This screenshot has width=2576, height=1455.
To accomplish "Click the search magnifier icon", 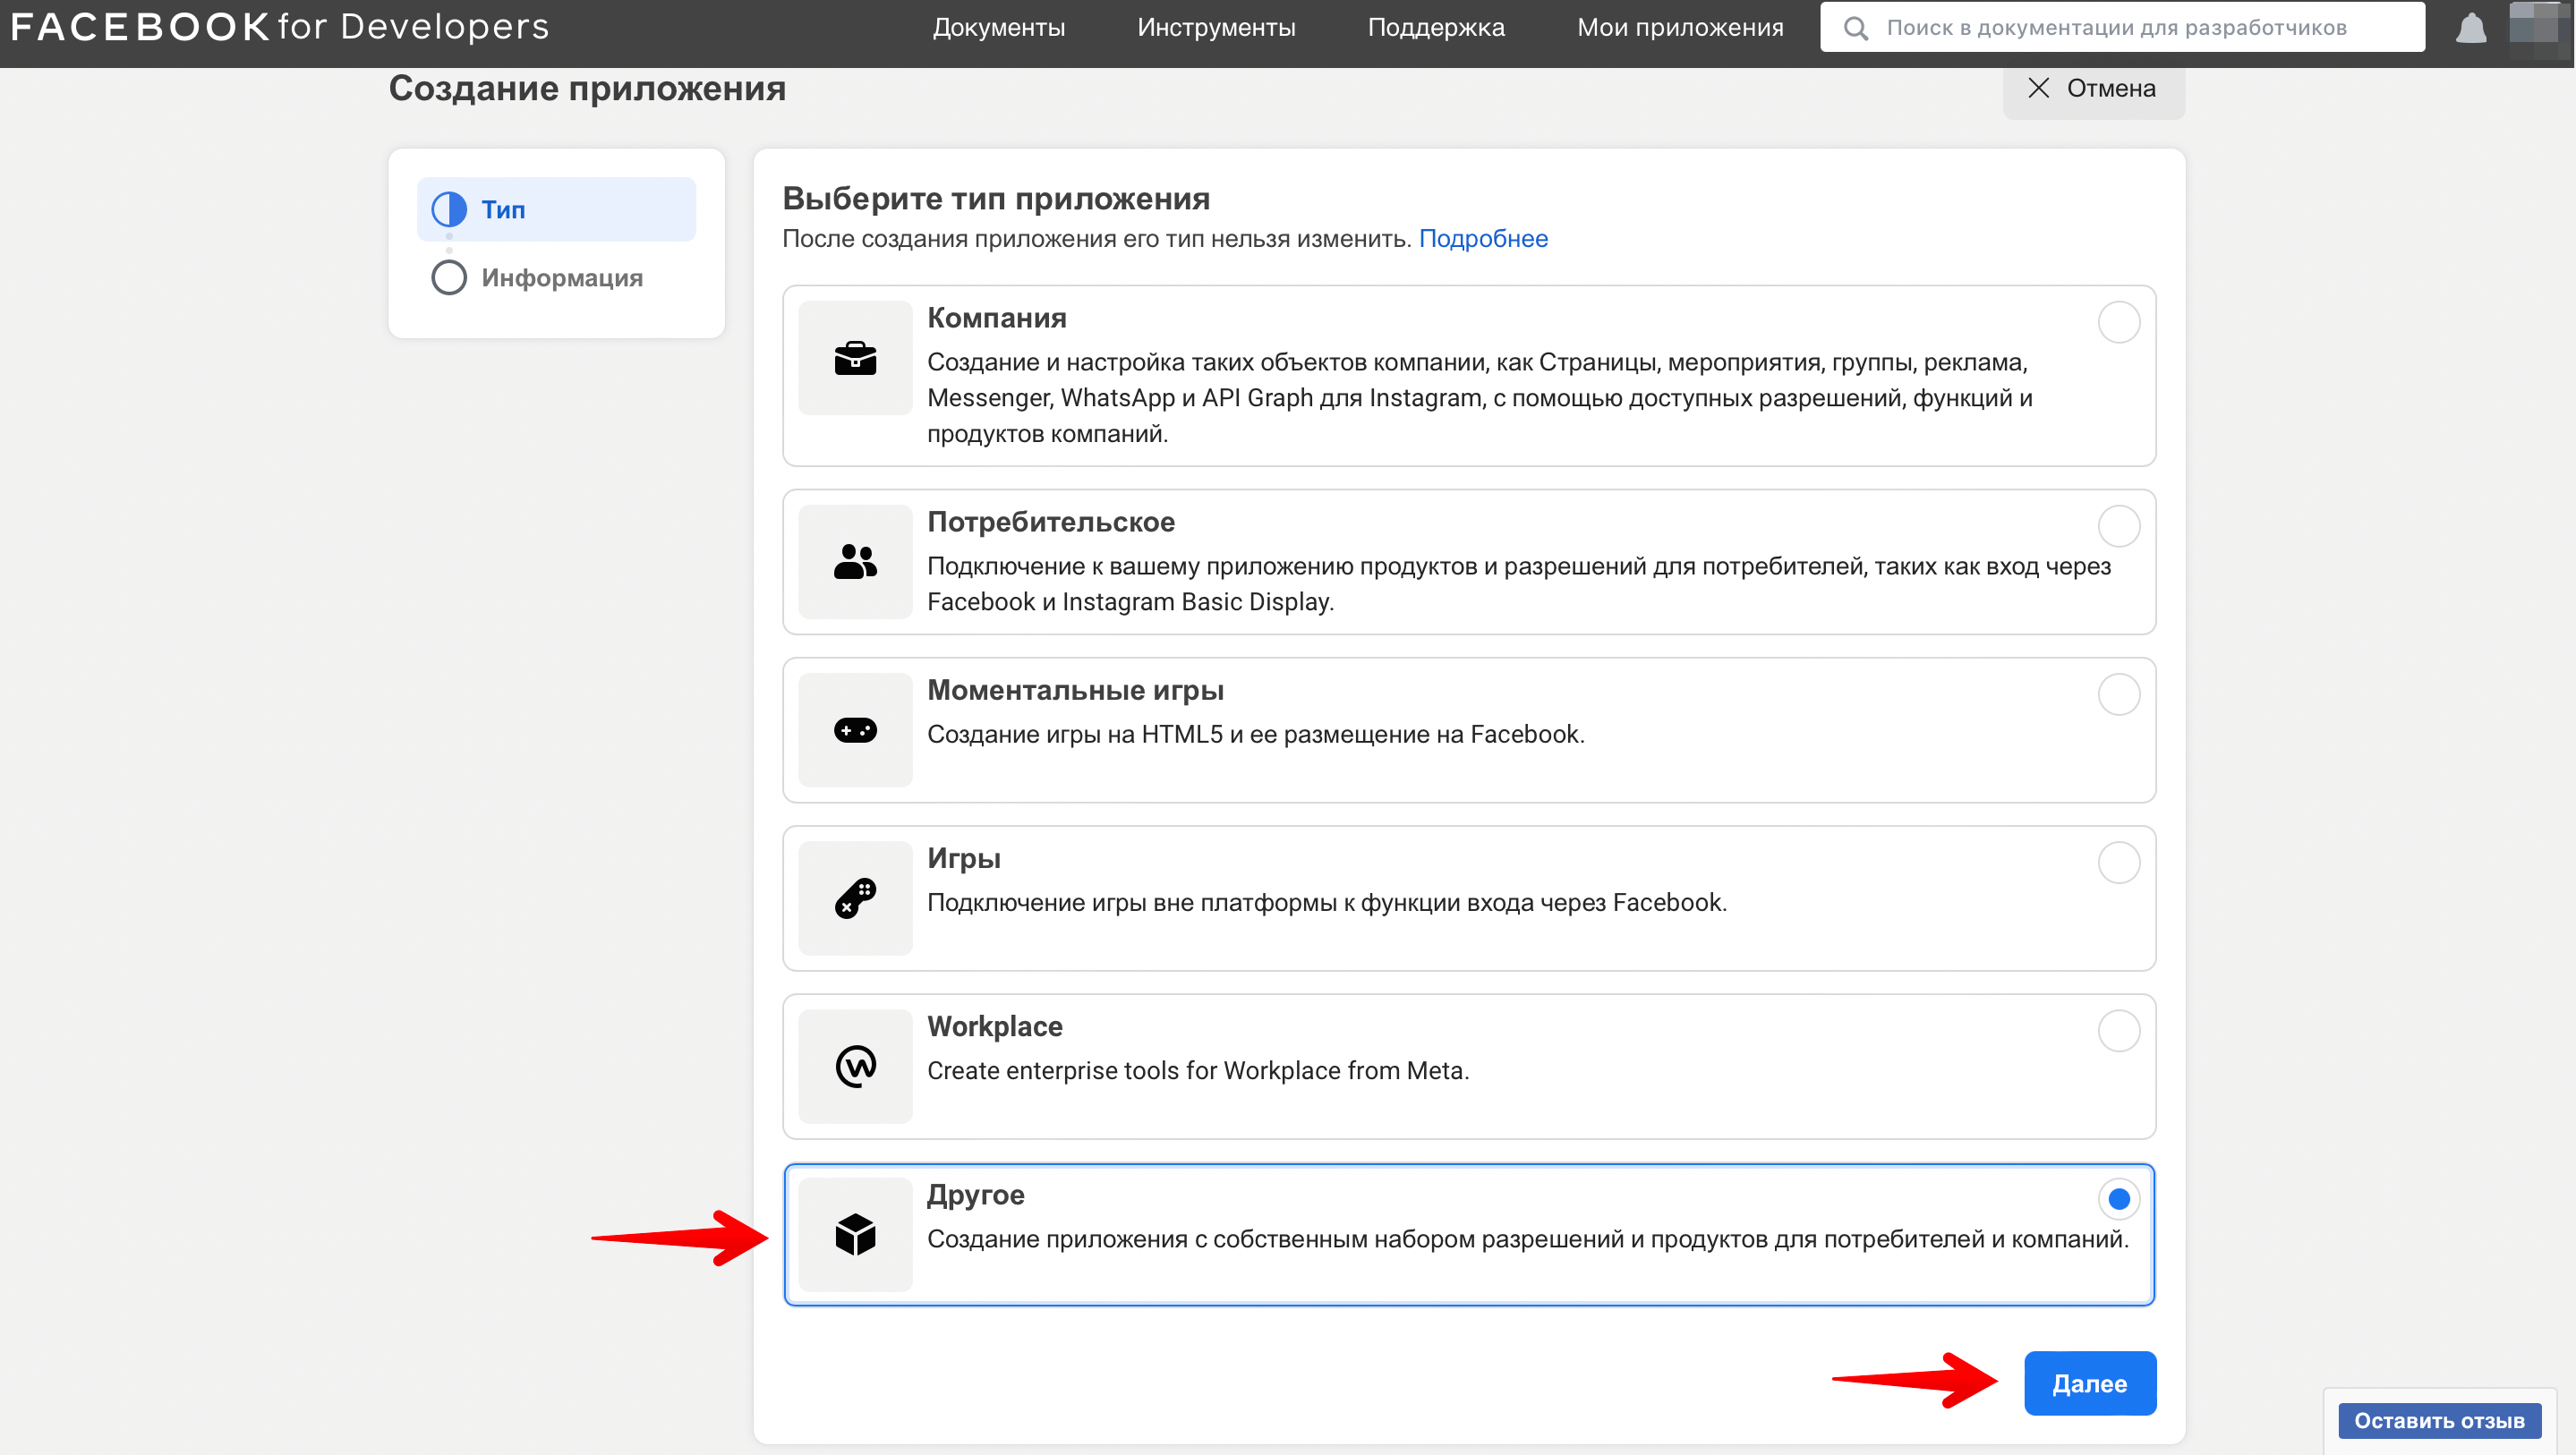I will [x=1855, y=28].
